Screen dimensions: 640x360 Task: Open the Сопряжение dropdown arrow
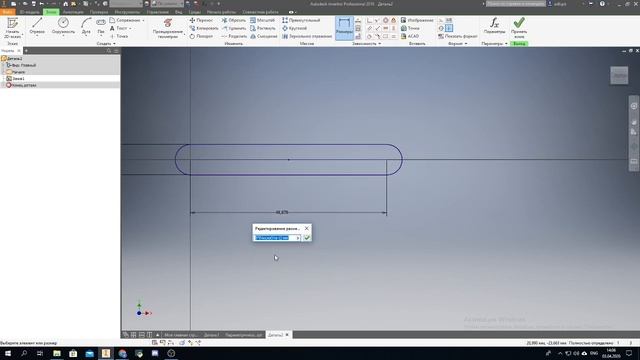click(x=143, y=20)
